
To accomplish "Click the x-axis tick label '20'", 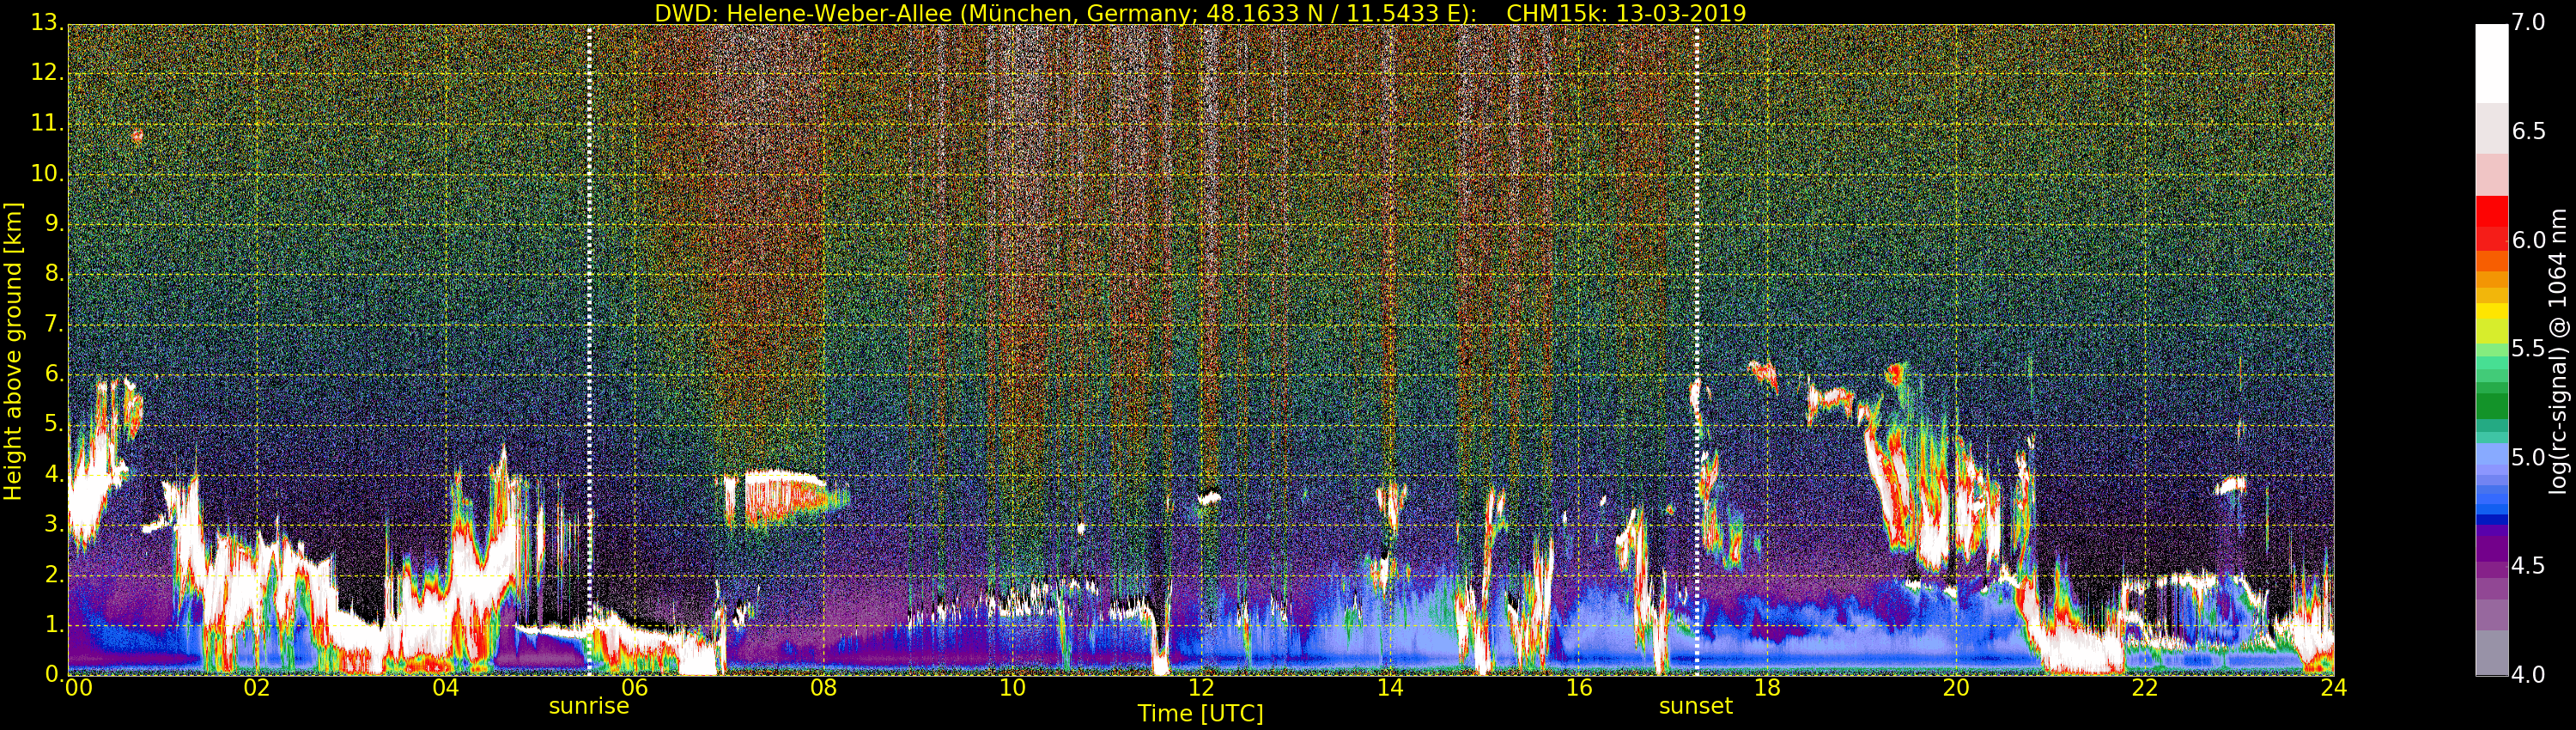I will tap(1956, 688).
